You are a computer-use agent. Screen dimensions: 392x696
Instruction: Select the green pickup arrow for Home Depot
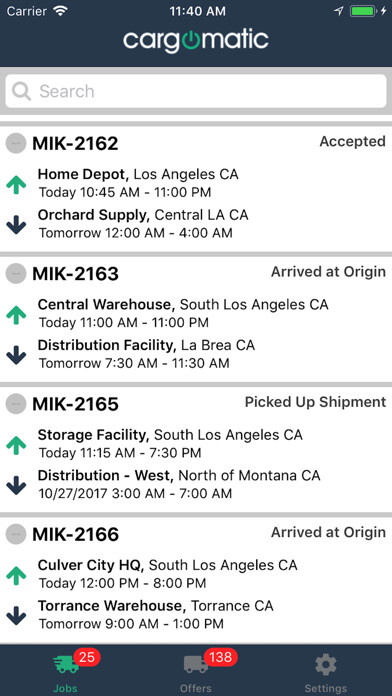(16, 184)
